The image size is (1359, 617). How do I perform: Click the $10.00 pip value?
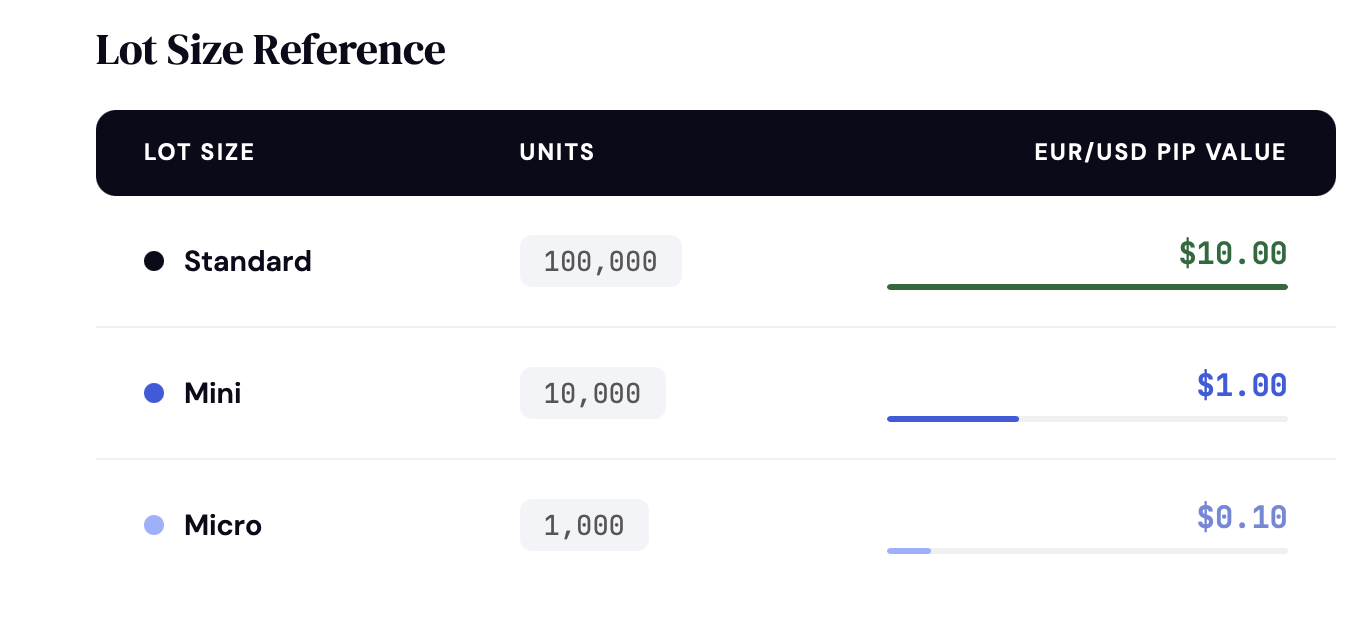1233,254
